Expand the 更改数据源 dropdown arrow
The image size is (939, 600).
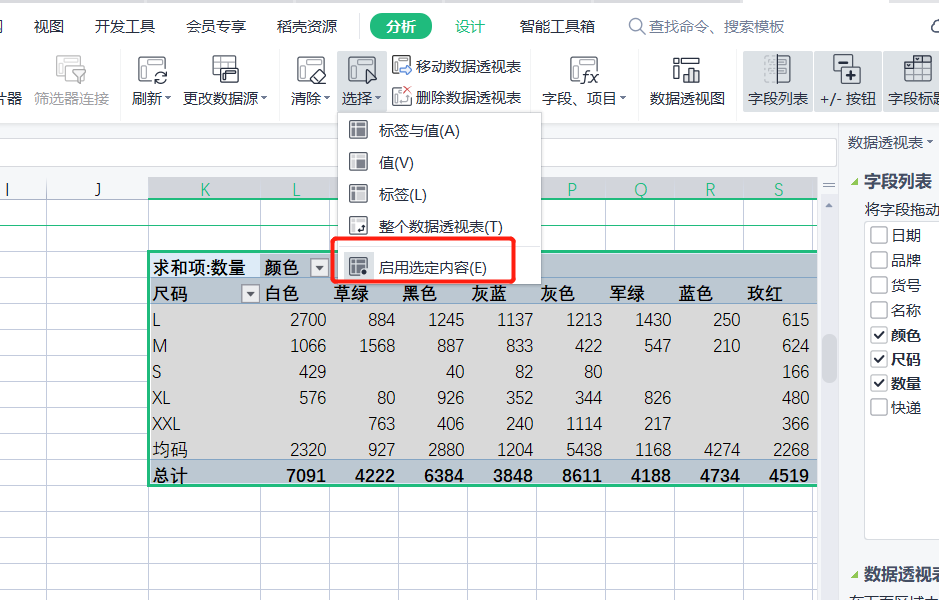coord(264,98)
